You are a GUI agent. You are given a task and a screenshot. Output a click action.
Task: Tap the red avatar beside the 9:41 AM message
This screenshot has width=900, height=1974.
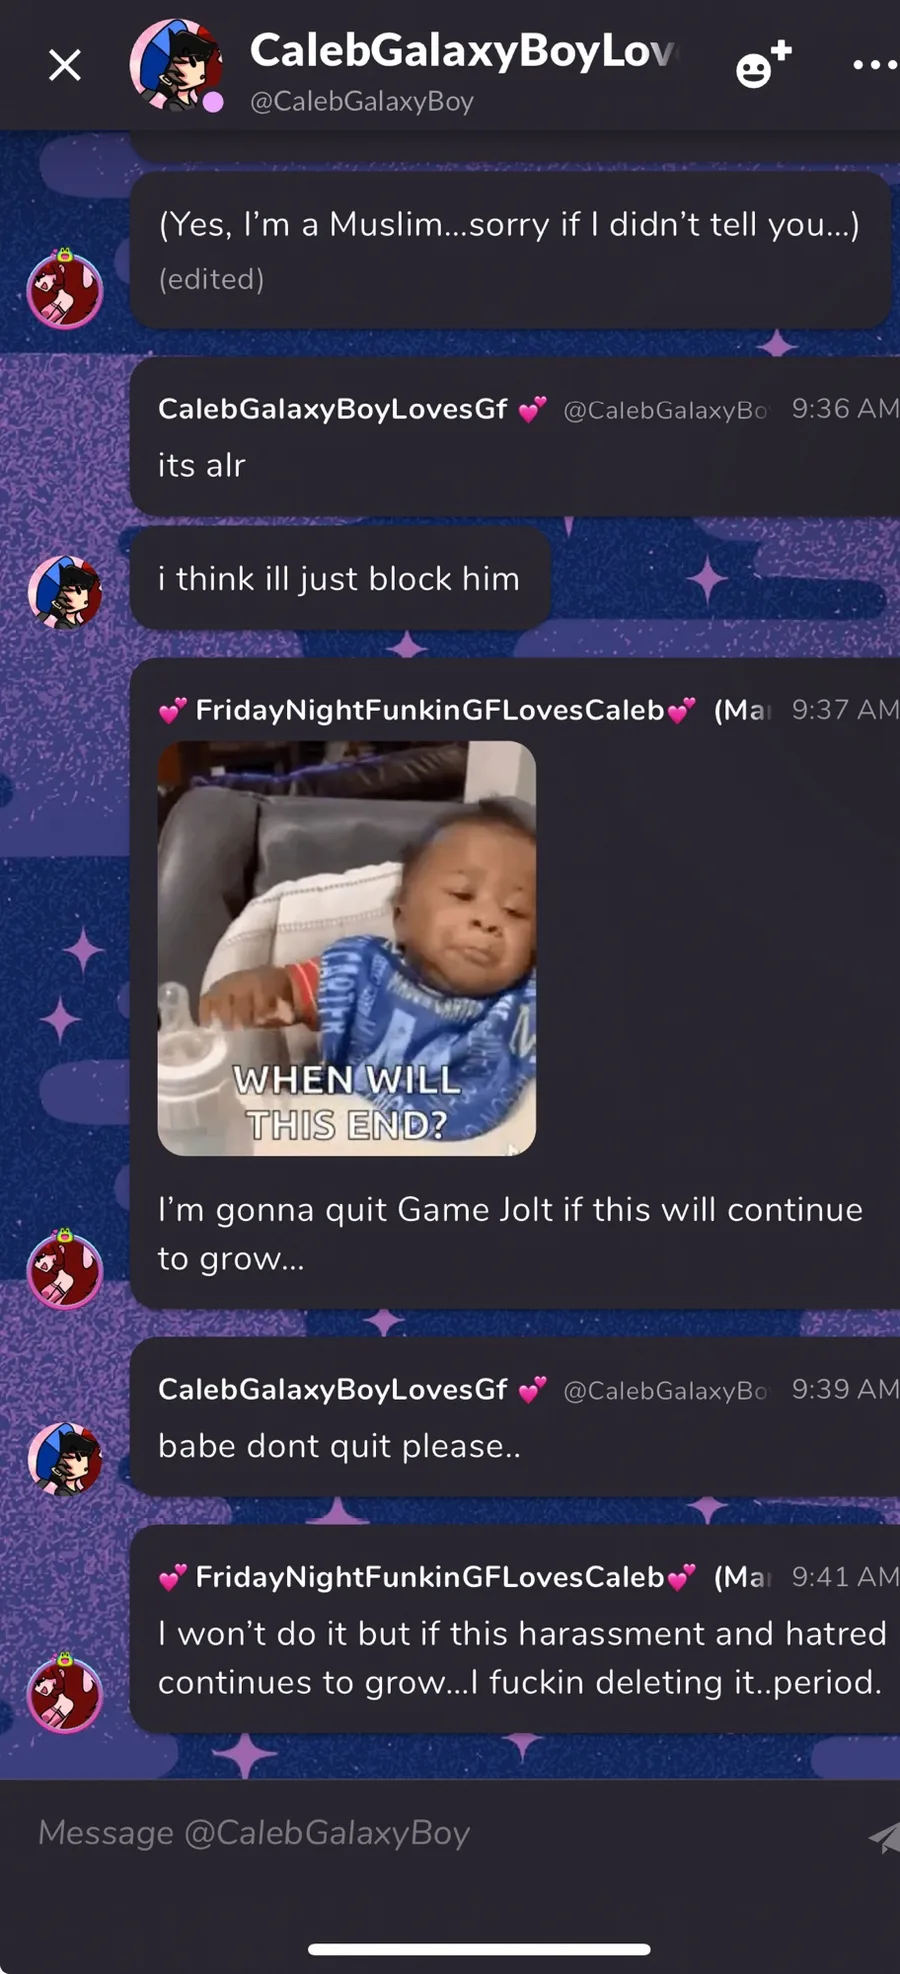pos(65,1693)
